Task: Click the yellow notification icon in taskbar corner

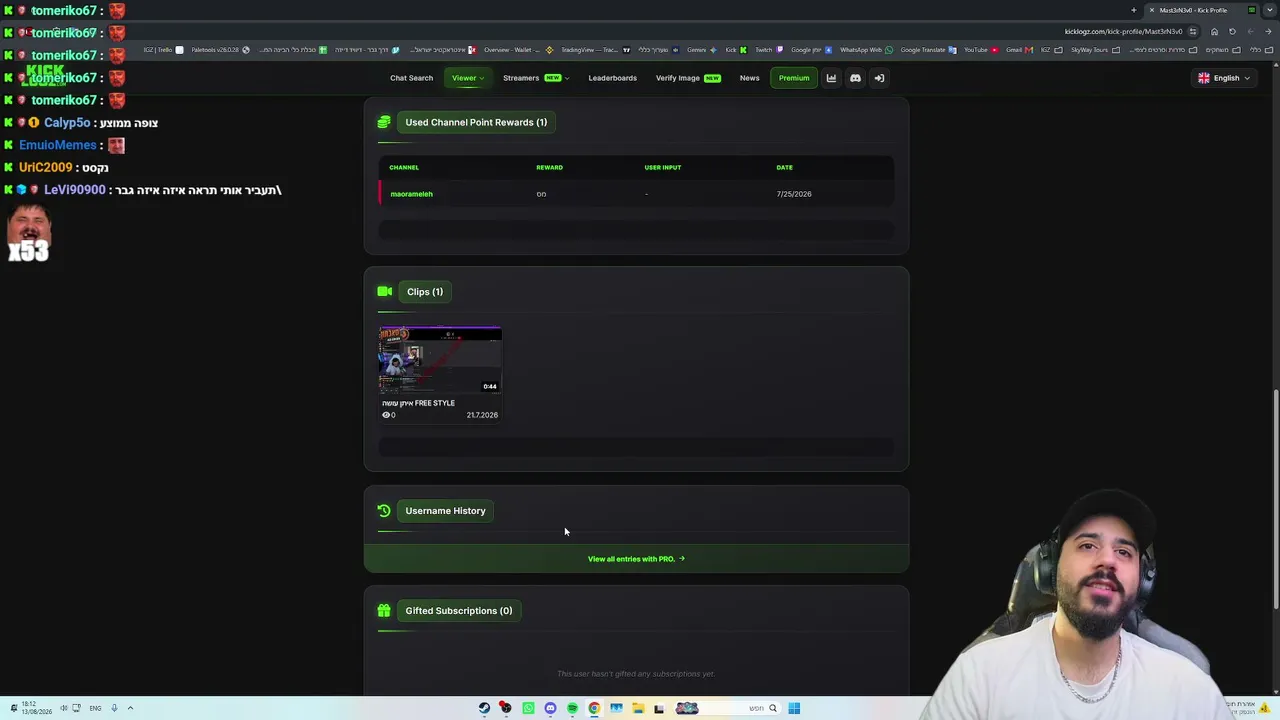Action: 1265,708
